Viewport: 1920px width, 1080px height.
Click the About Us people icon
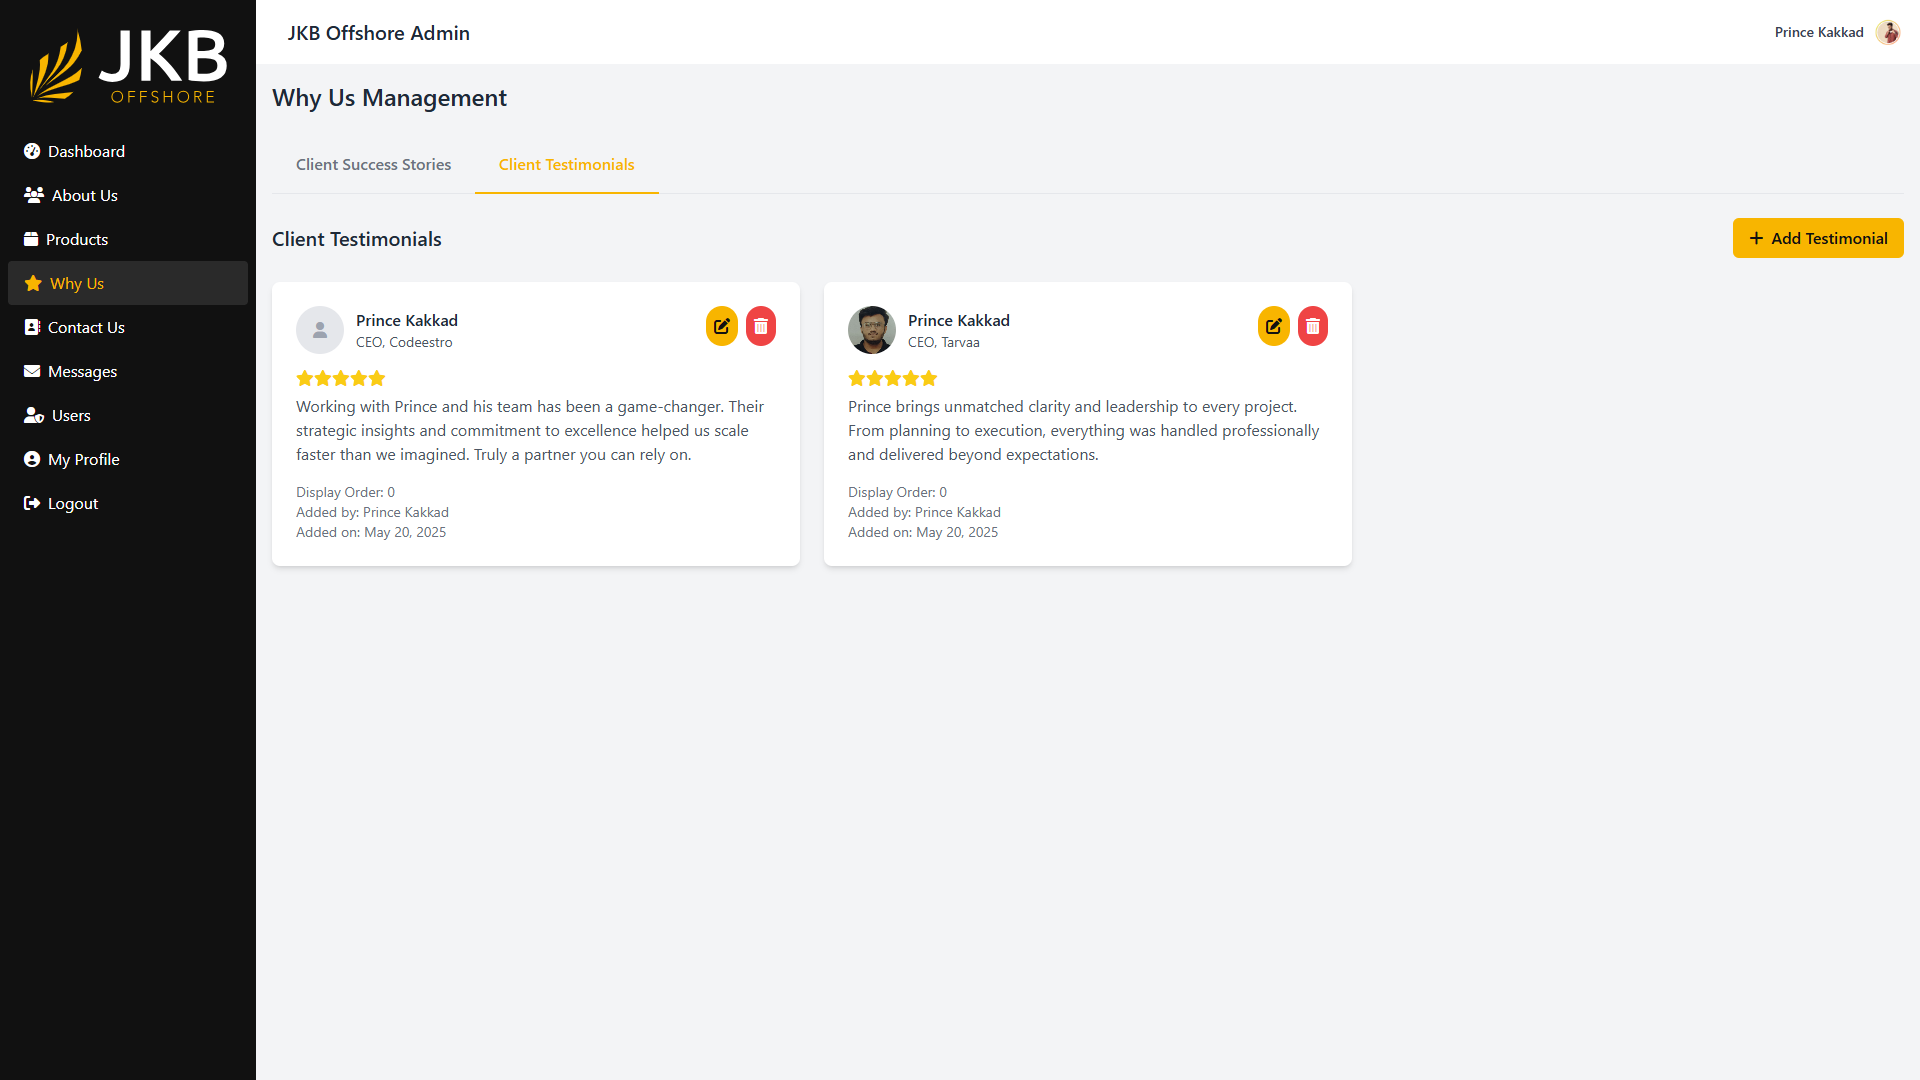coord(34,195)
